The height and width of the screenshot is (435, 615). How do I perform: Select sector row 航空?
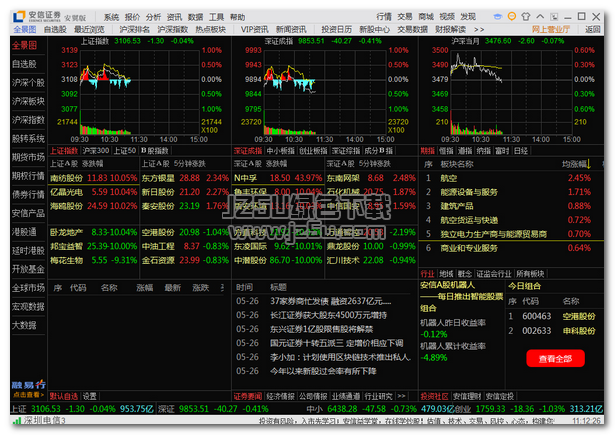511,178
